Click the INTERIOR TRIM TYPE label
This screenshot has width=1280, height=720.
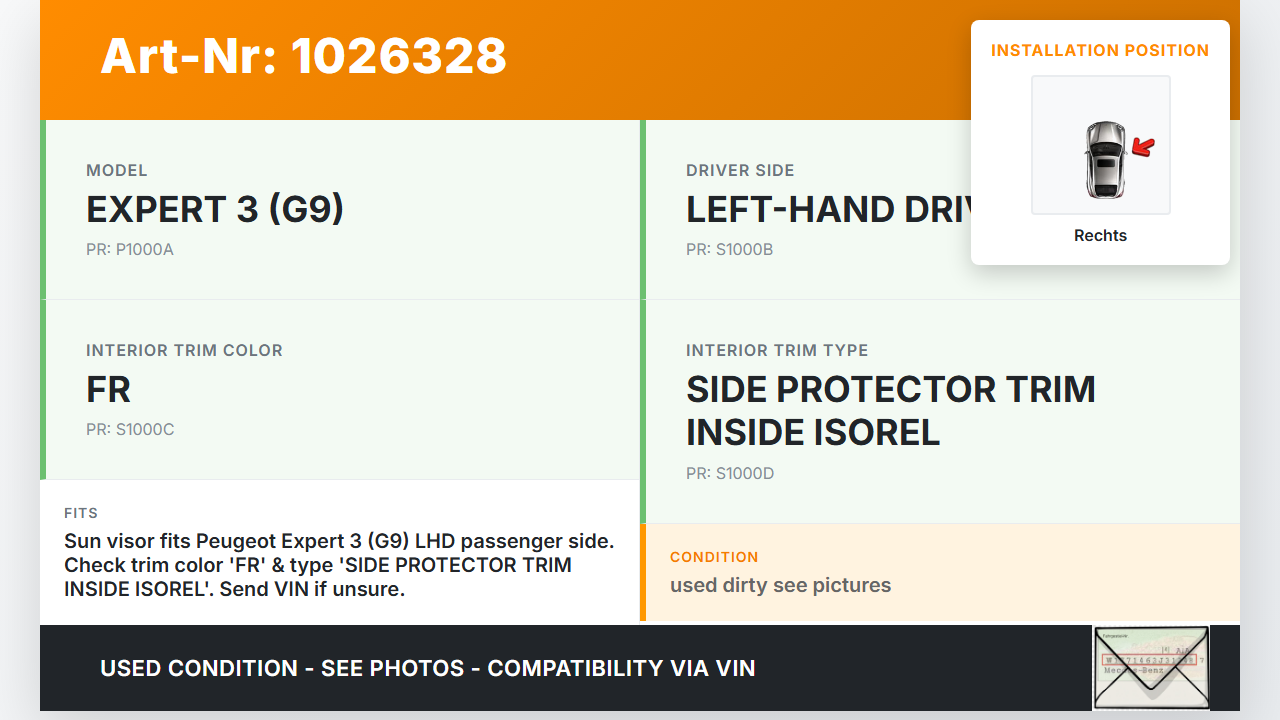point(777,350)
